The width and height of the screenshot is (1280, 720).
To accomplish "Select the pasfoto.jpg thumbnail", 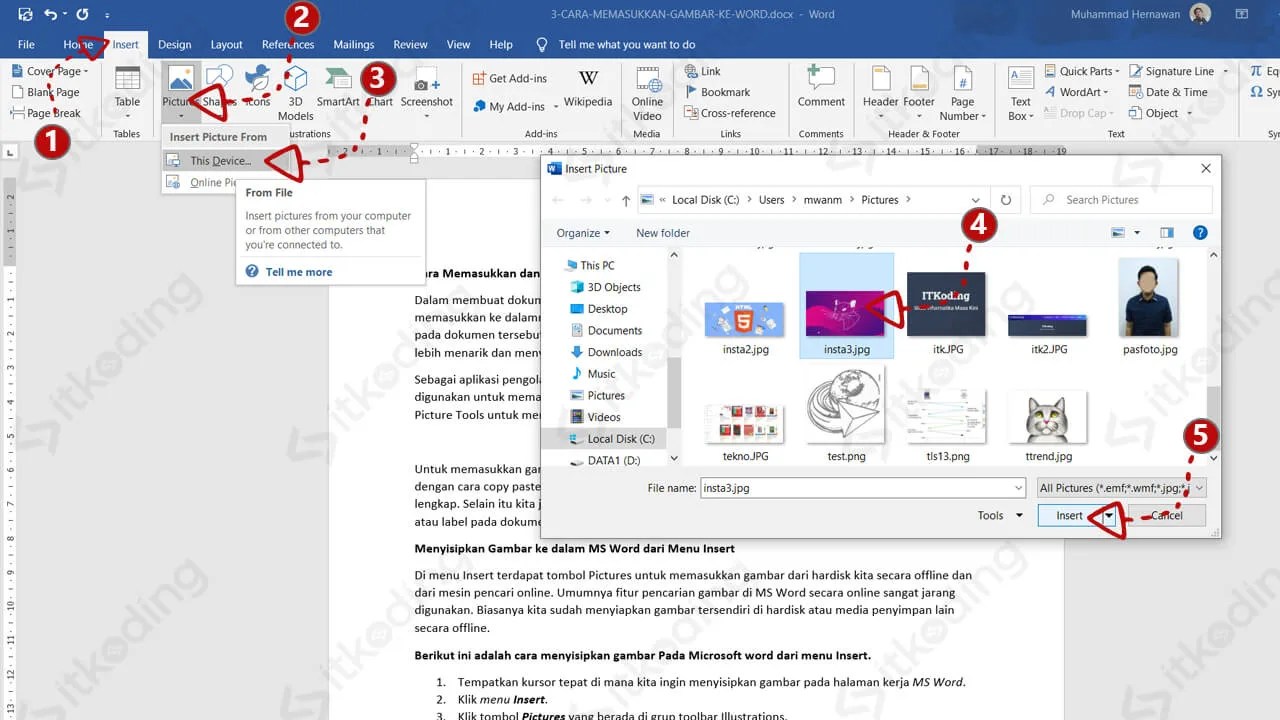I will coord(1147,300).
